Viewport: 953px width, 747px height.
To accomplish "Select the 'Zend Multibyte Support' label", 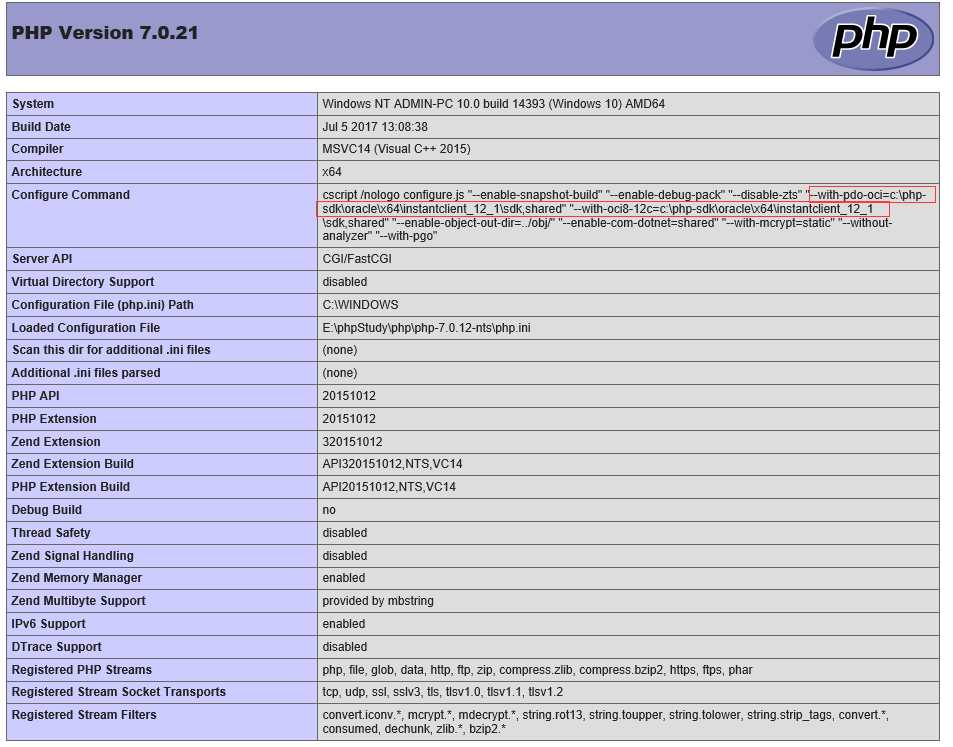I will 78,601.
